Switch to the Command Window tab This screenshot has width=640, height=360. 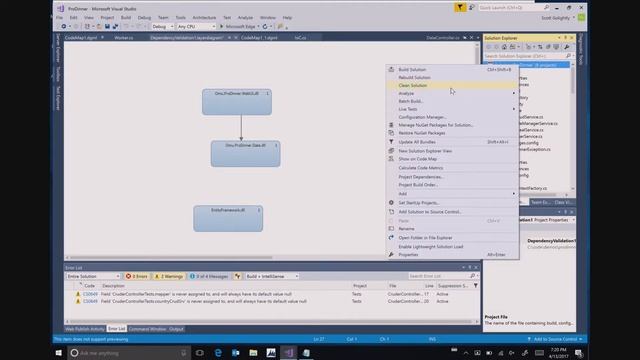[x=147, y=329]
